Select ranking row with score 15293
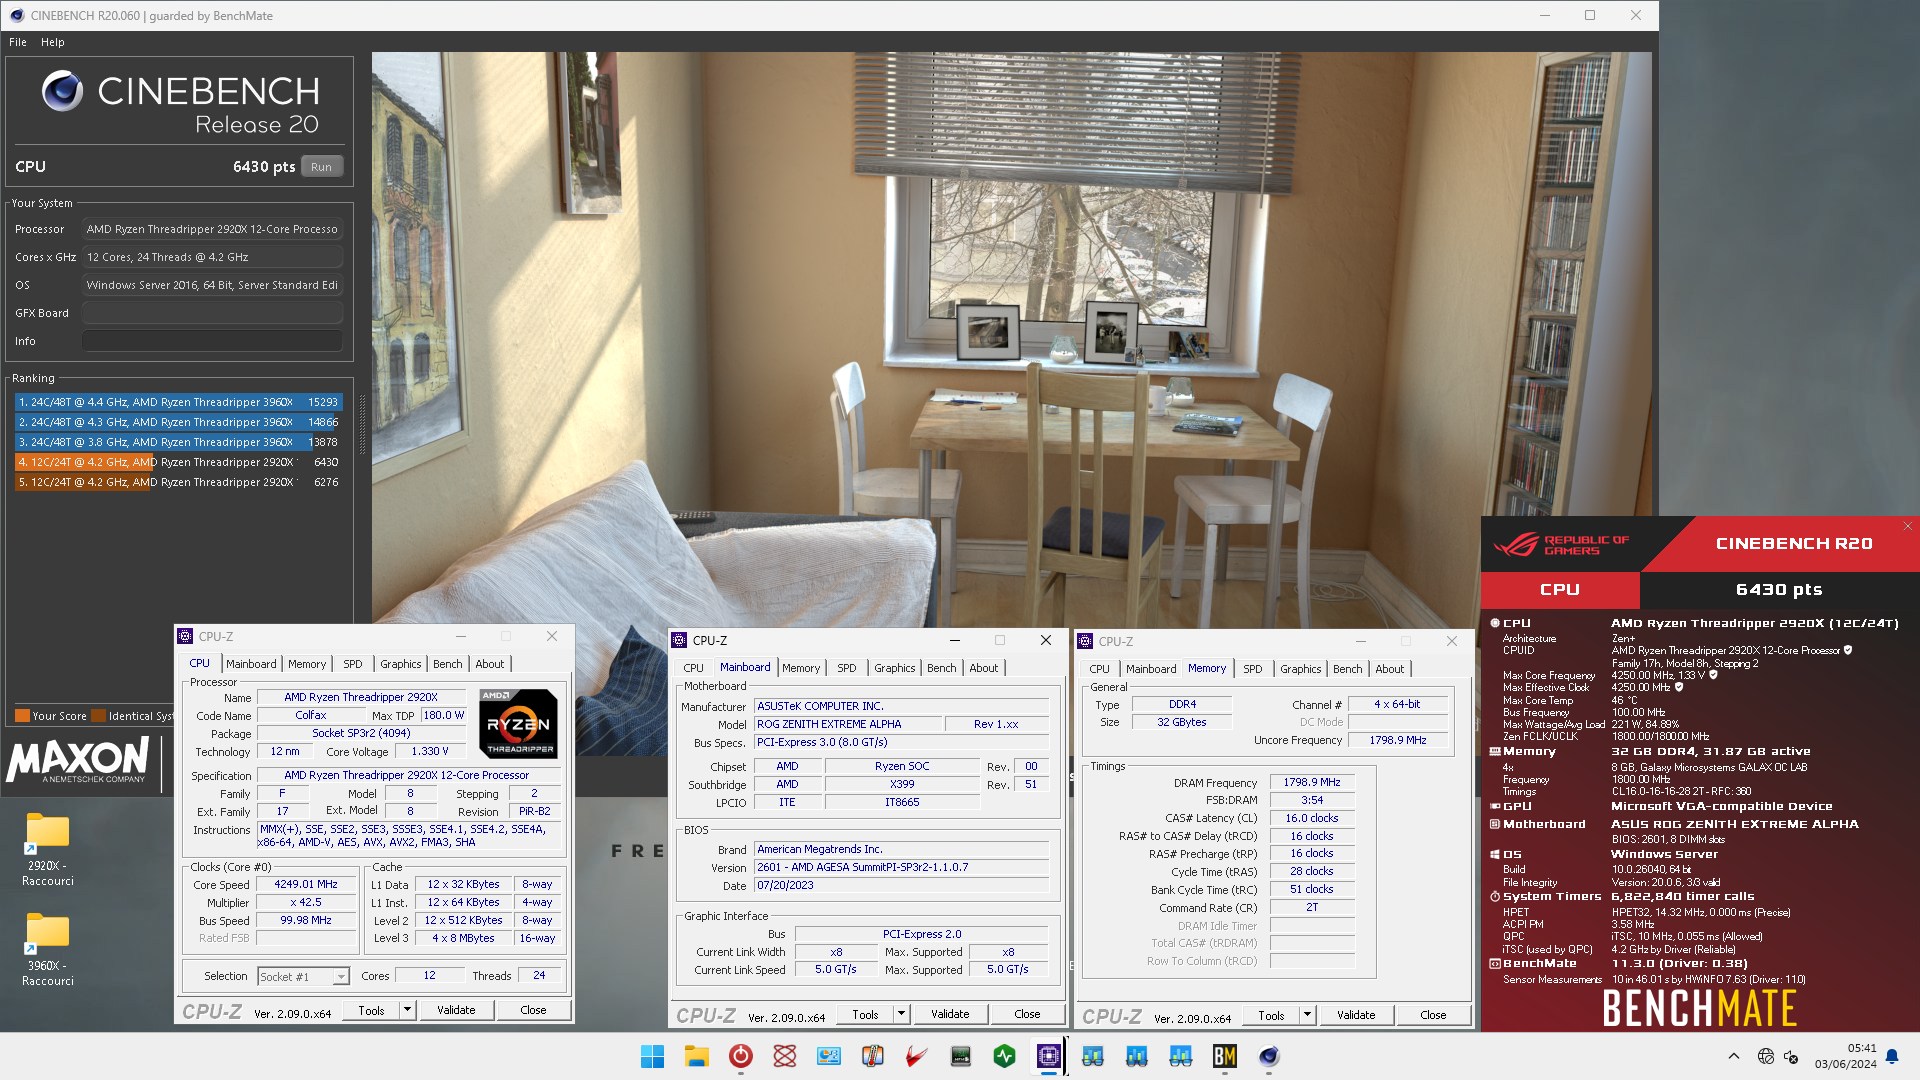 [x=178, y=402]
